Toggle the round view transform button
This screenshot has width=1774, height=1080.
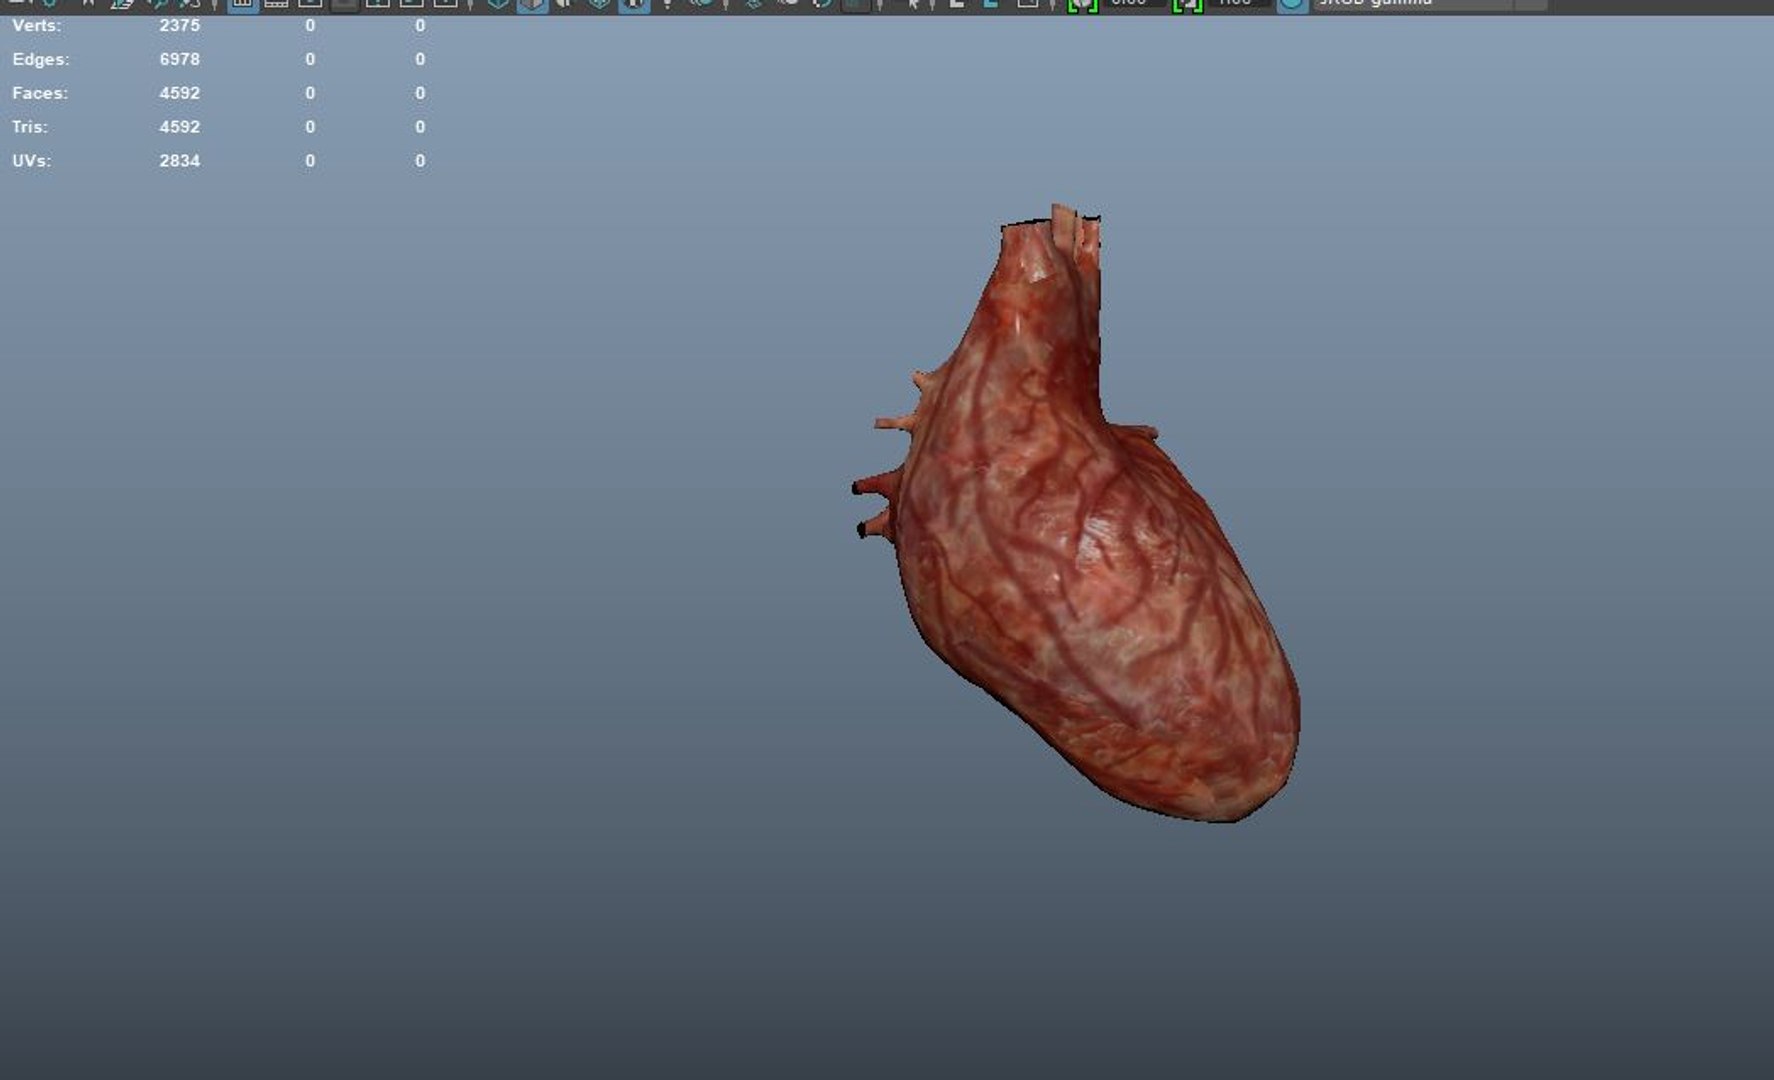coord(1292,4)
